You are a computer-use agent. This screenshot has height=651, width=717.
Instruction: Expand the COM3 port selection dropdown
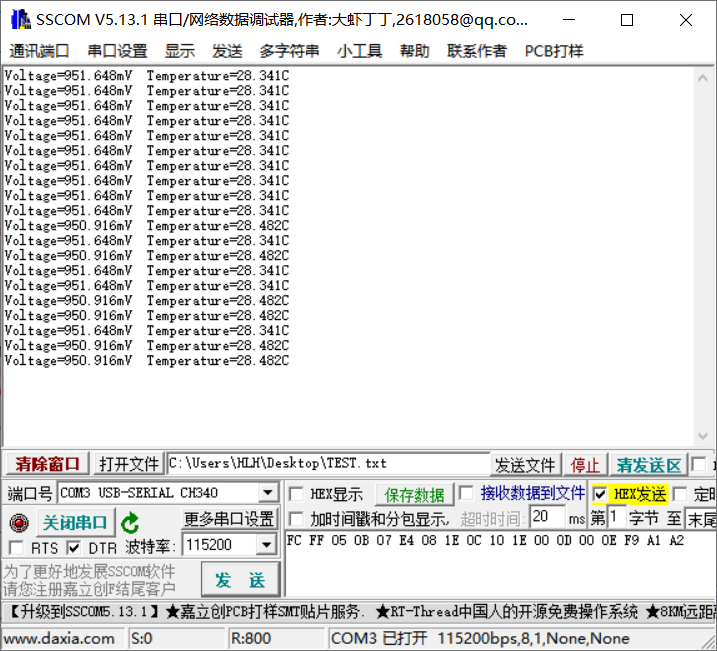[268, 493]
